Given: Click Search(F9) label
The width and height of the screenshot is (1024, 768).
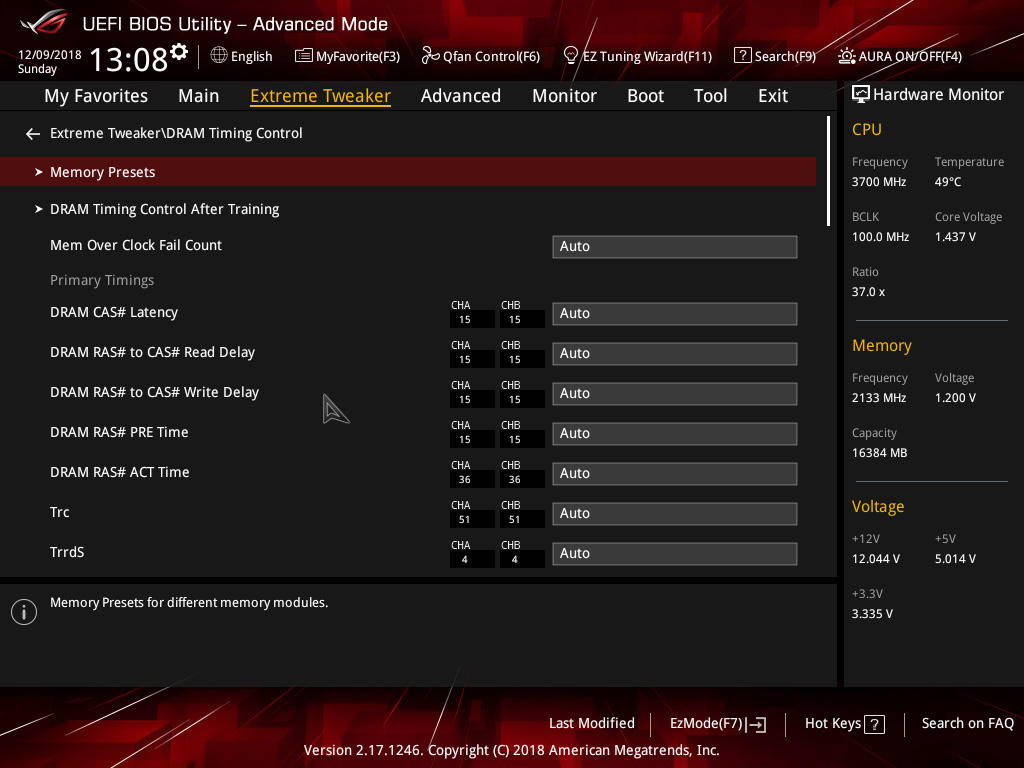Looking at the screenshot, I should 786,57.
